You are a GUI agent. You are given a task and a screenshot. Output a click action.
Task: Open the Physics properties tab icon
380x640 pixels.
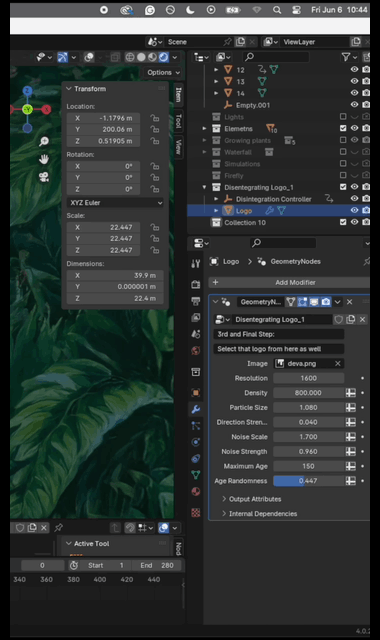tap(196, 442)
